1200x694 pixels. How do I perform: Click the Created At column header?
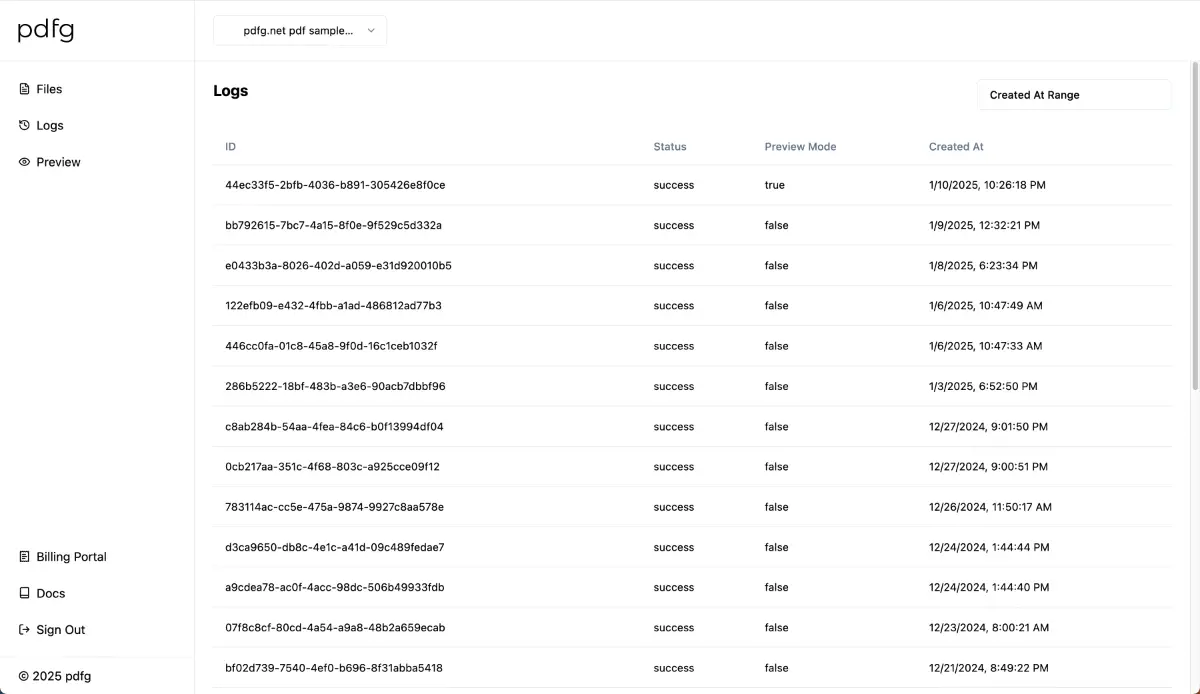click(x=956, y=147)
